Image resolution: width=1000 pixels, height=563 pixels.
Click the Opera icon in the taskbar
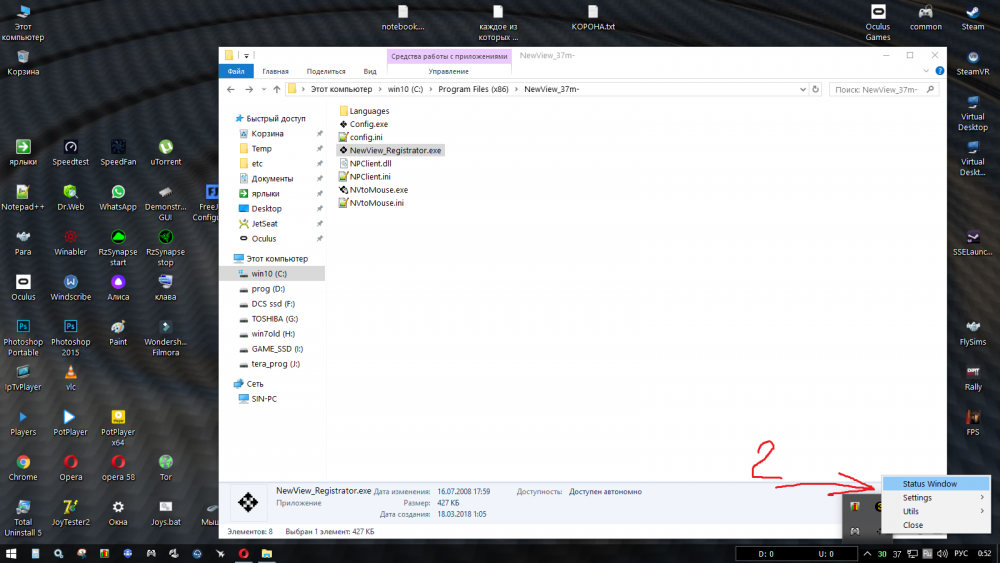[244, 553]
